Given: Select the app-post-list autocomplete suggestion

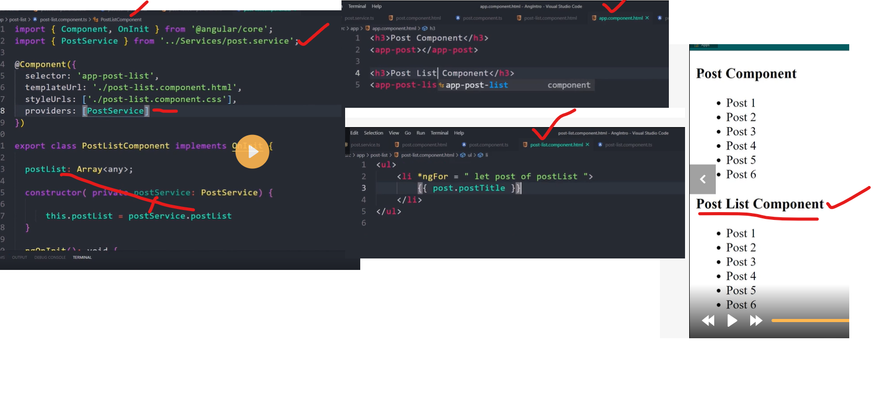Looking at the screenshot, I should 480,86.
